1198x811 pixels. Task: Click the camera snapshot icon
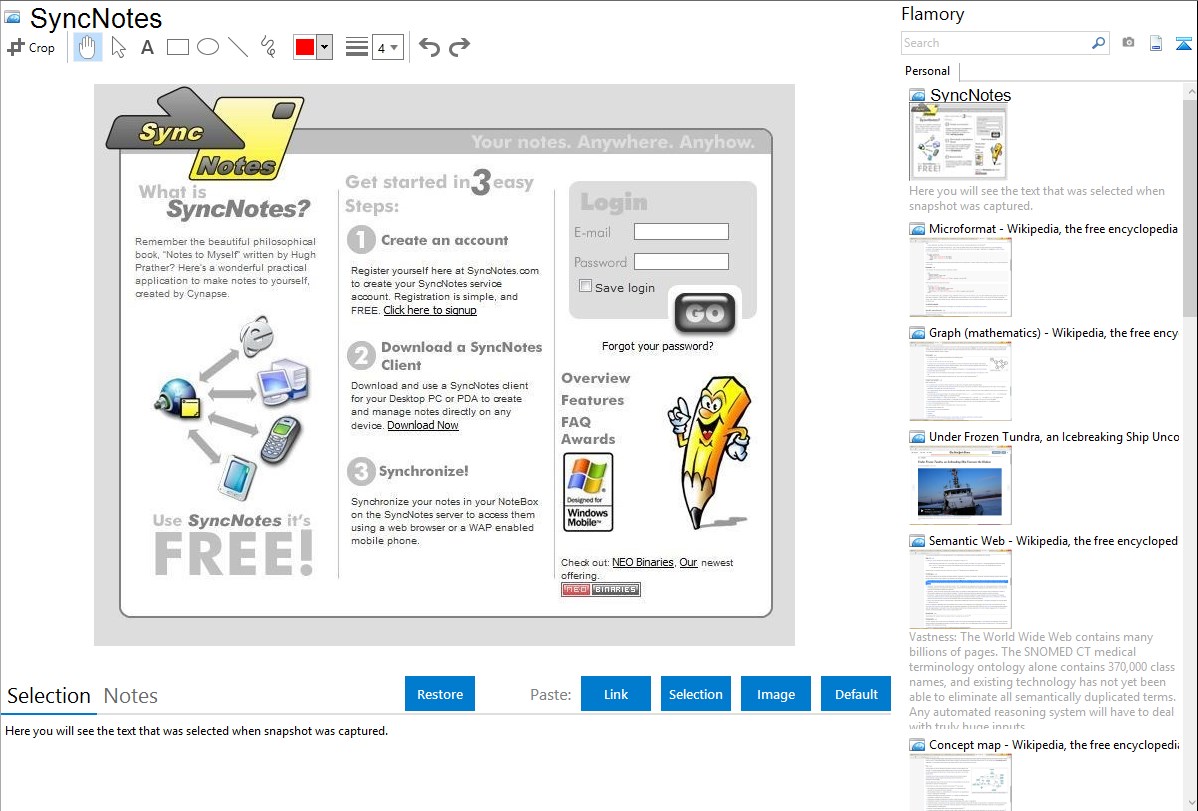[x=1128, y=43]
